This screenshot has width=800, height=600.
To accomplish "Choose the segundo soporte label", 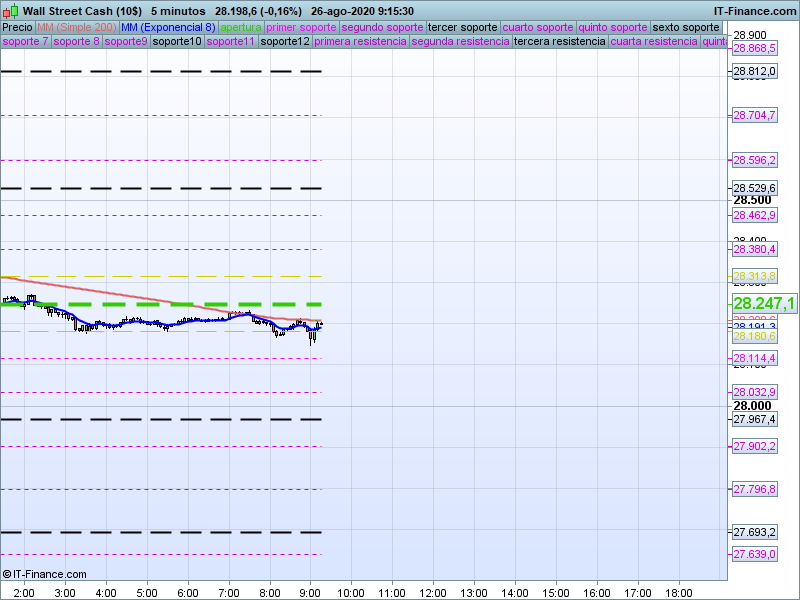I will (382, 27).
